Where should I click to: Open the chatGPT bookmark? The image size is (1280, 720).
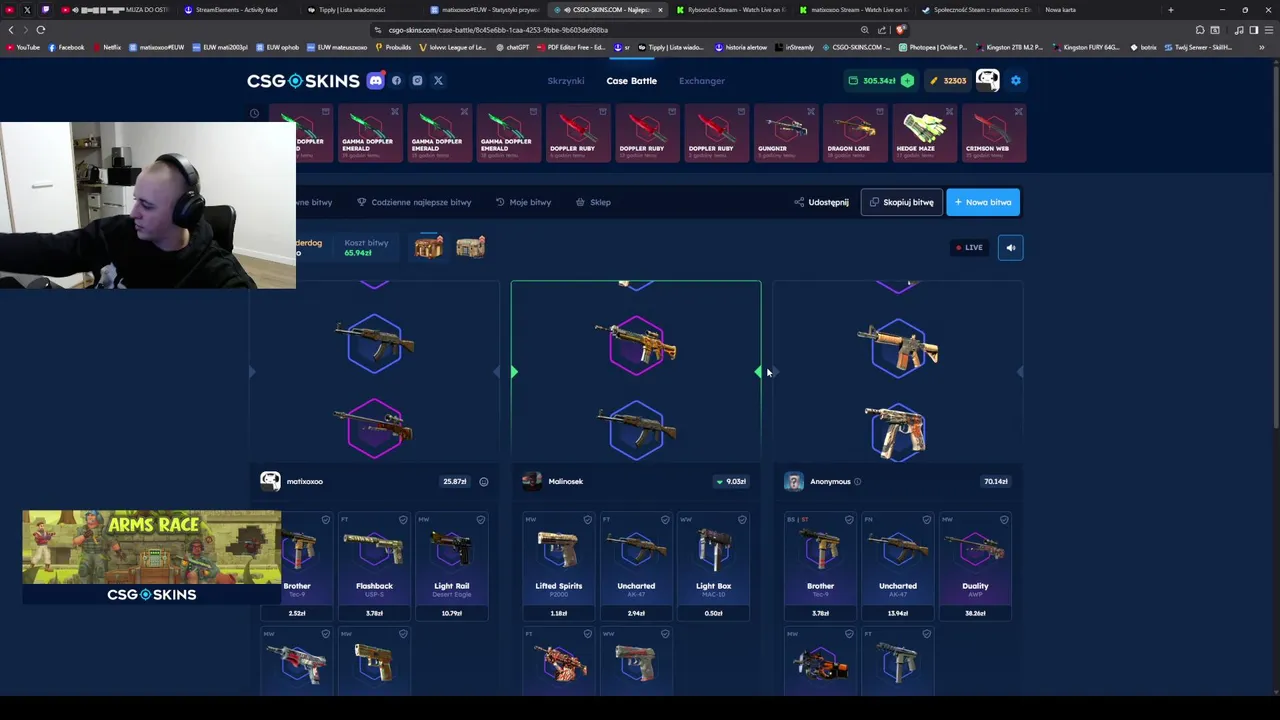[512, 47]
